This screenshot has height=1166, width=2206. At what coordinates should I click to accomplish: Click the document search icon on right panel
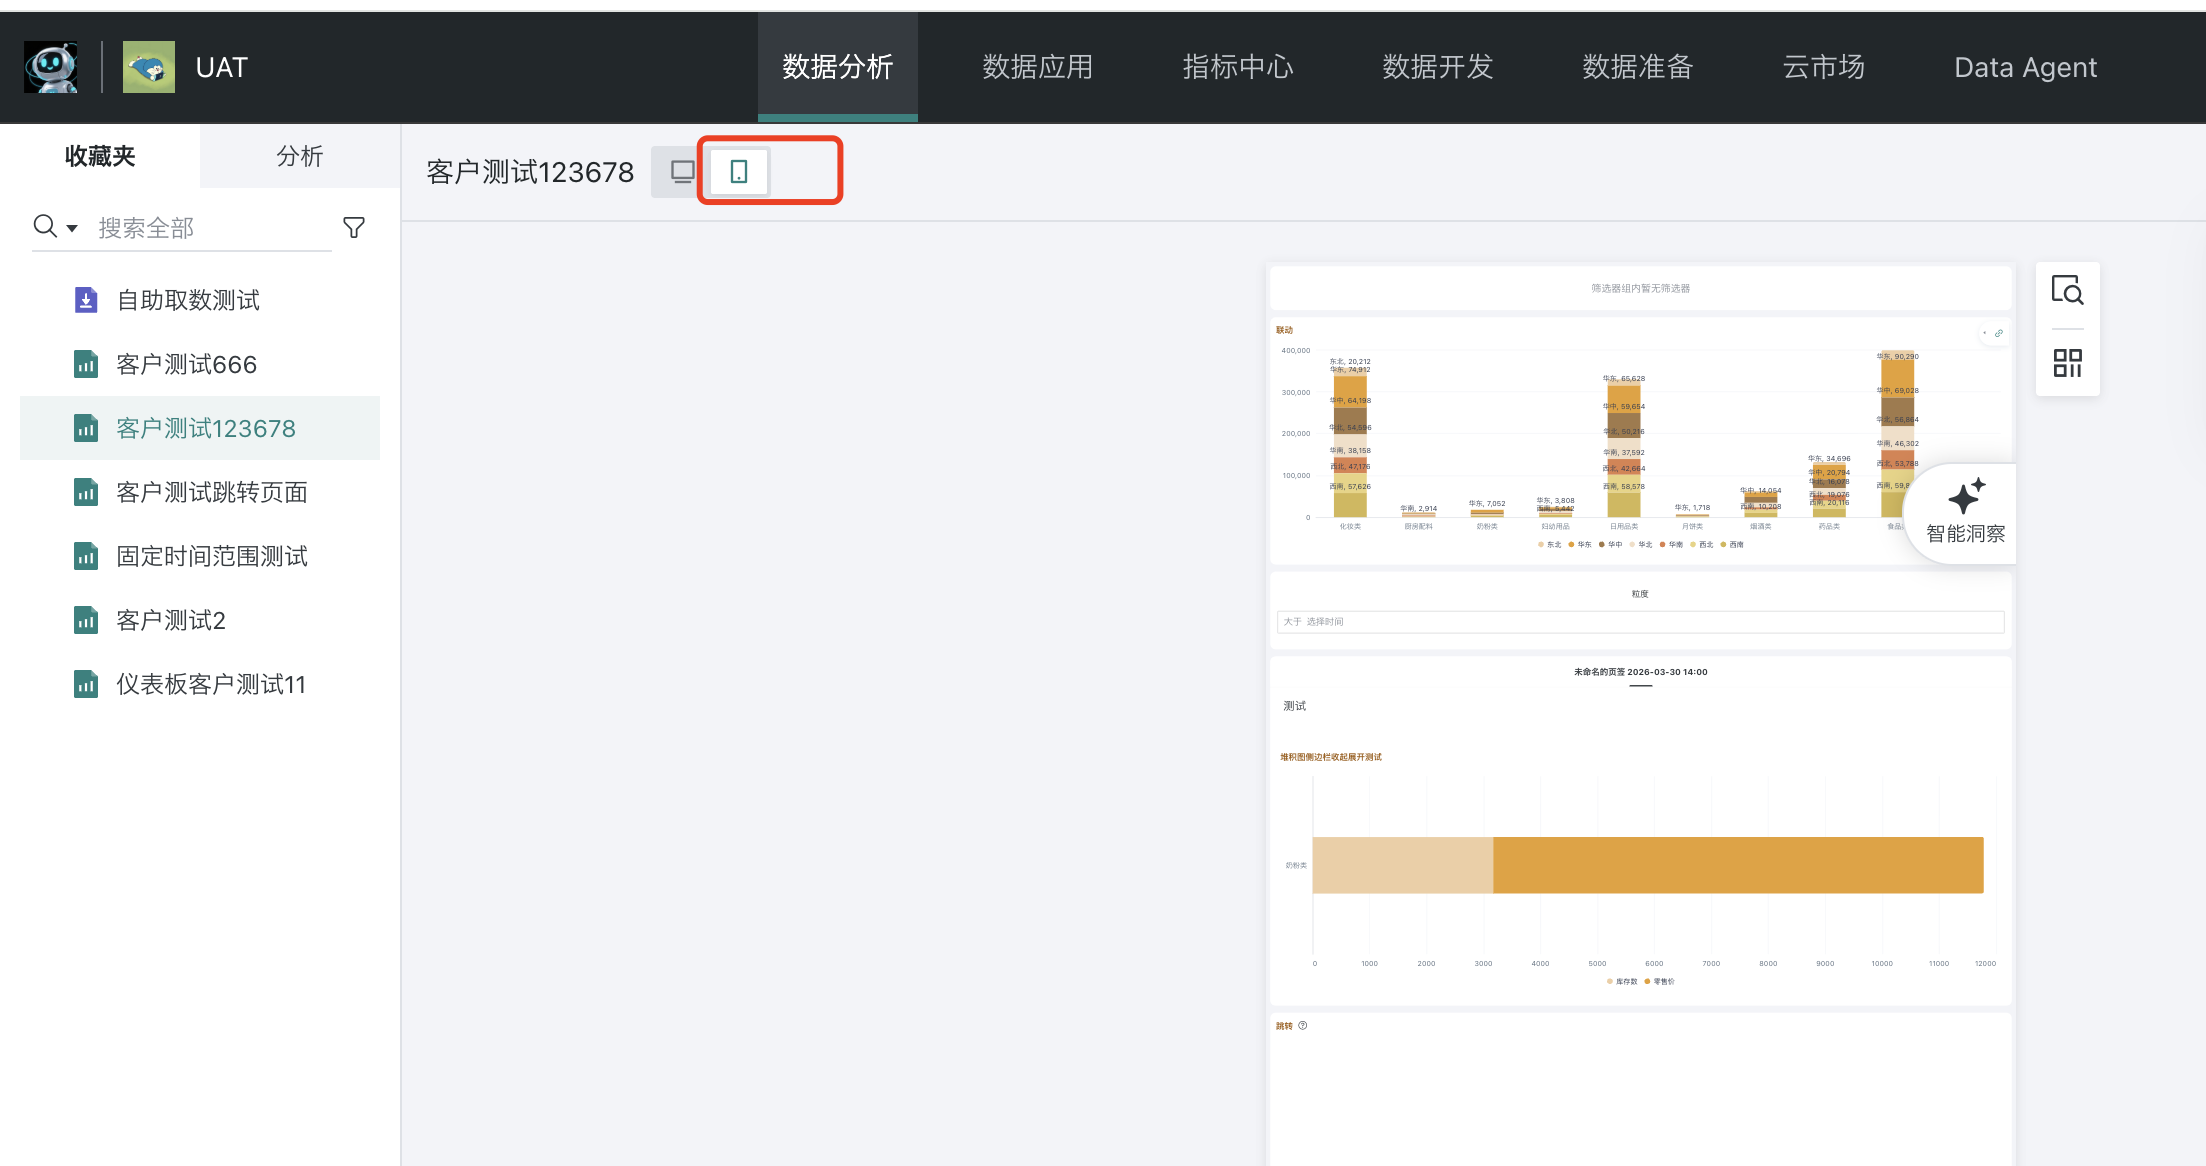pyautogui.click(x=2067, y=291)
